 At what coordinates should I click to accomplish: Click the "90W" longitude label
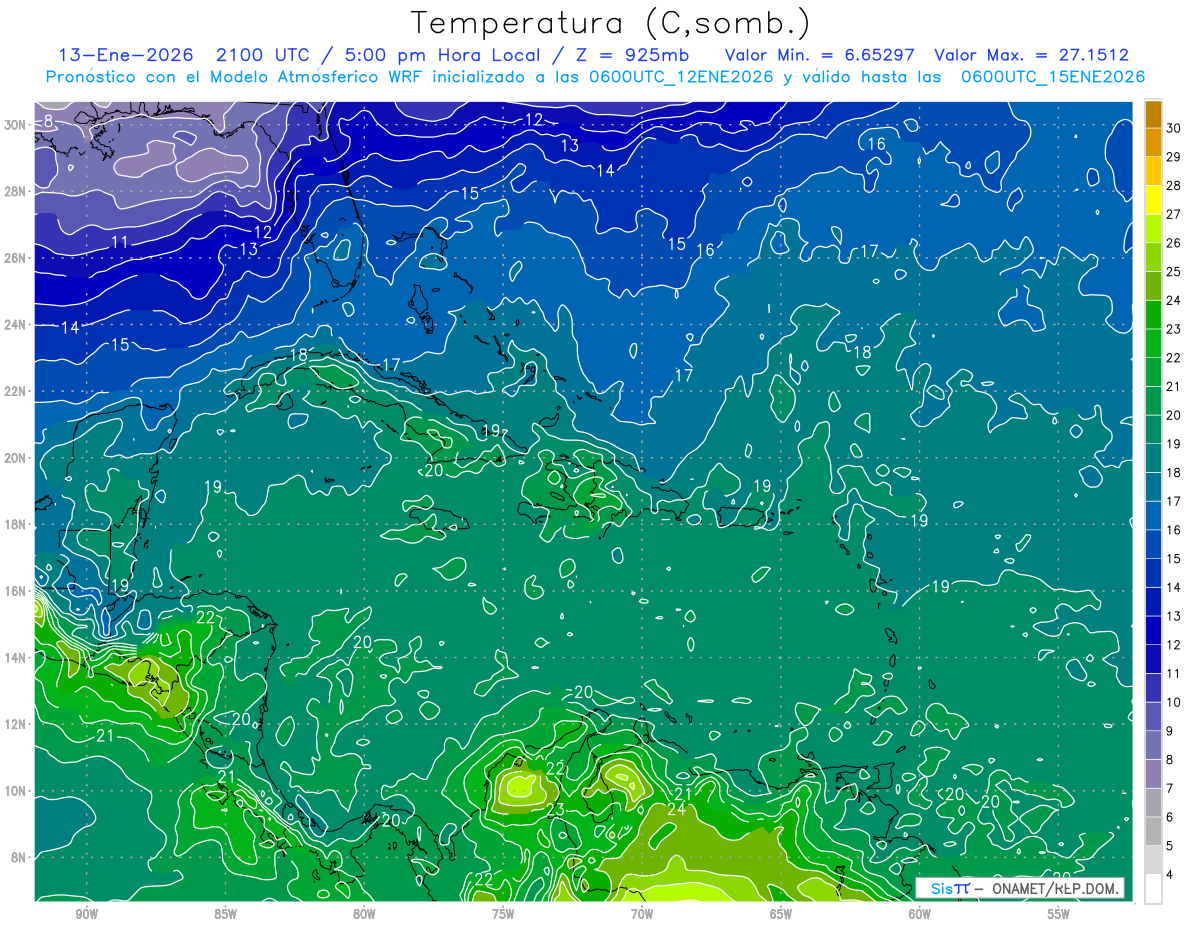(86, 914)
